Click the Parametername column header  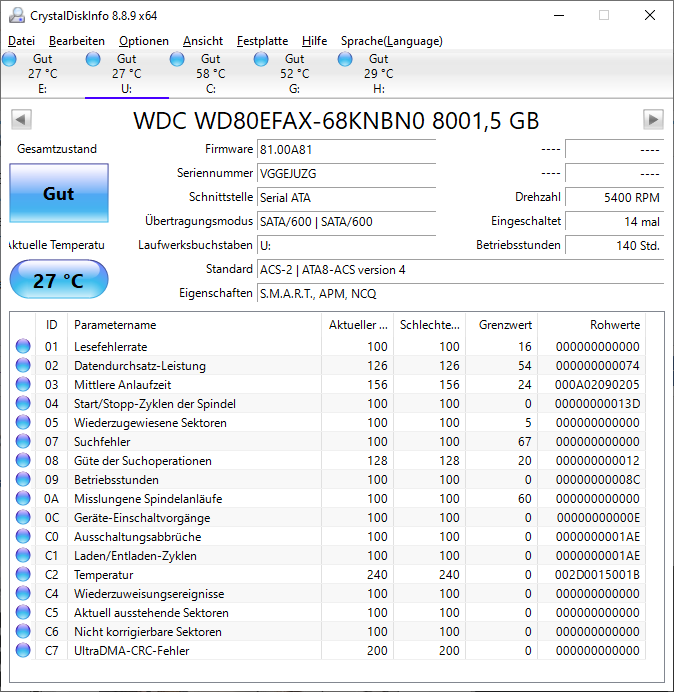point(195,325)
